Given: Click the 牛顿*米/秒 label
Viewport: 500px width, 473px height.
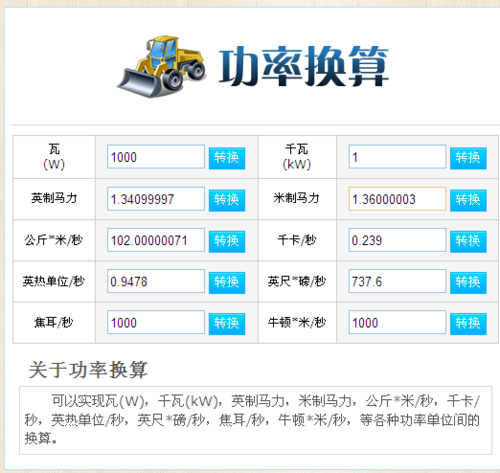Looking at the screenshot, I should (x=297, y=322).
